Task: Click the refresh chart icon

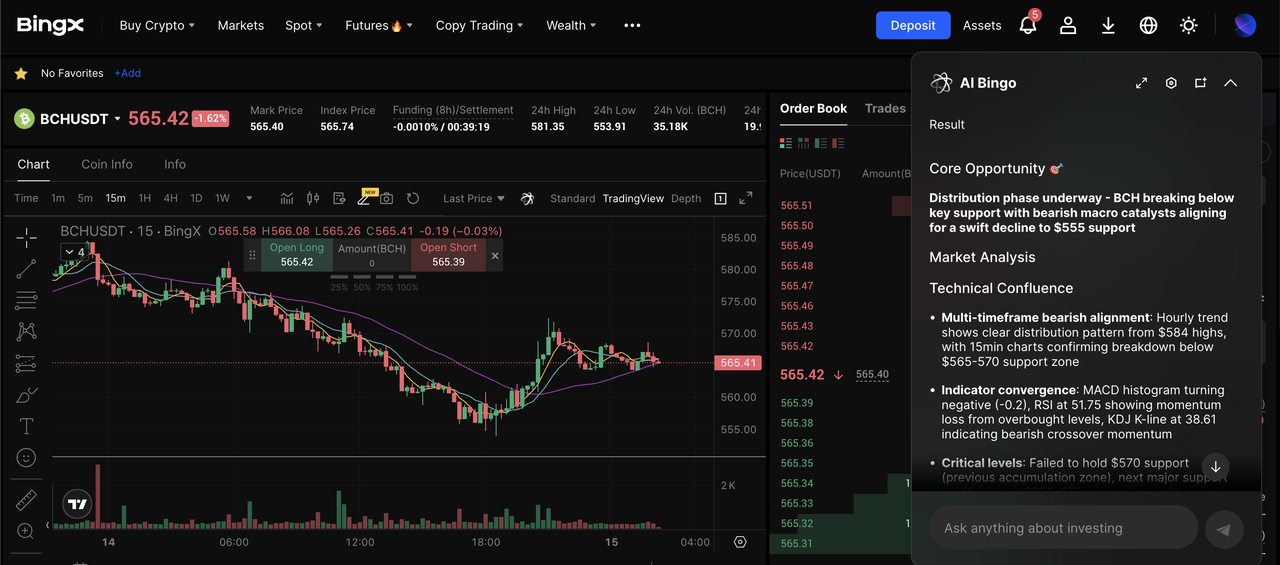Action: tap(413, 198)
